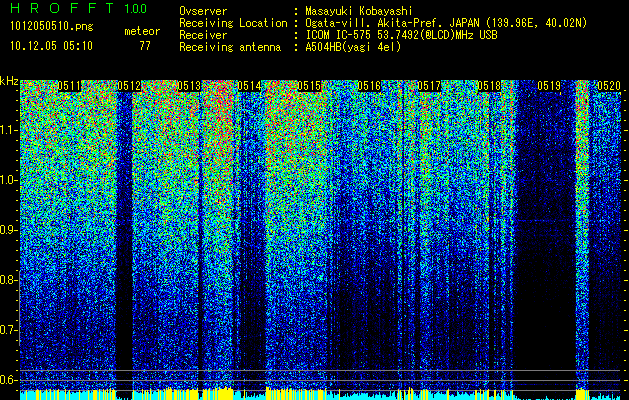Viewport: 629px width, 400px height.
Task: Click the version number 1.0.0
Action: pyautogui.click(x=136, y=8)
